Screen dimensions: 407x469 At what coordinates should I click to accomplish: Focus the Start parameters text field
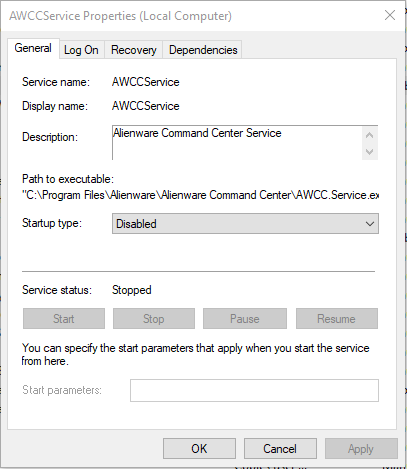[254, 390]
